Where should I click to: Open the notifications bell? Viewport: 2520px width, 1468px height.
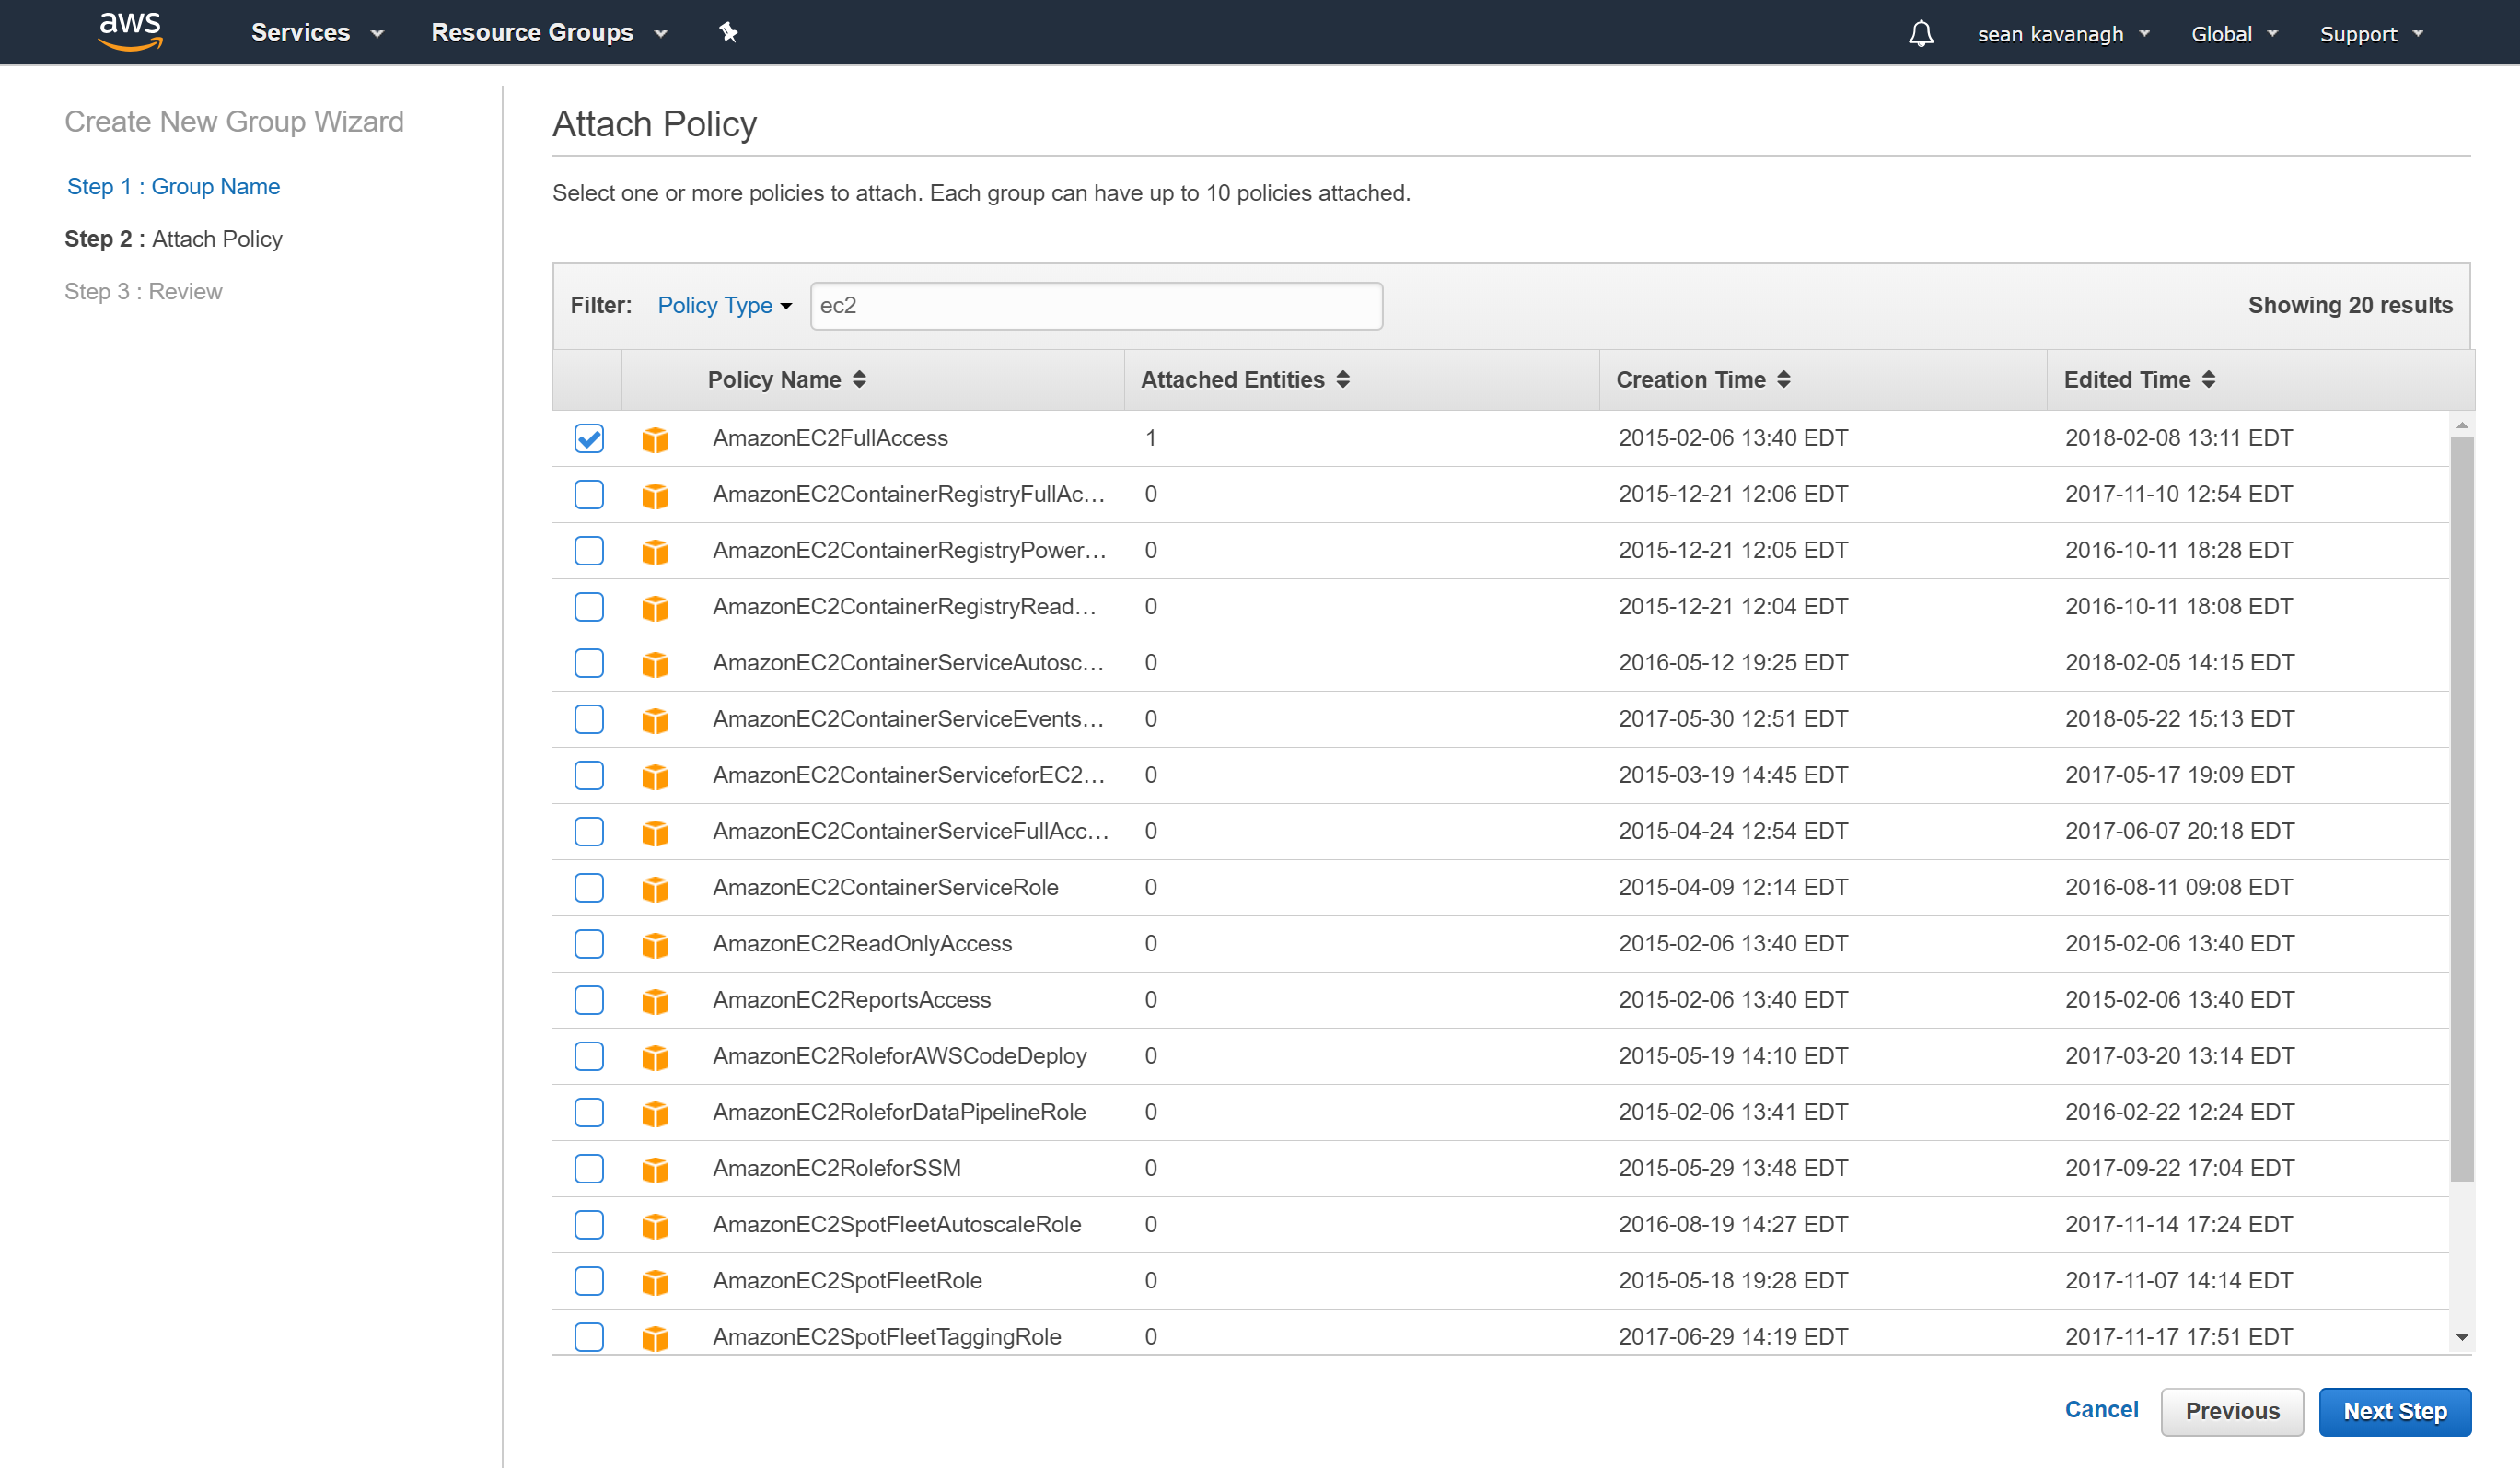[1921, 32]
